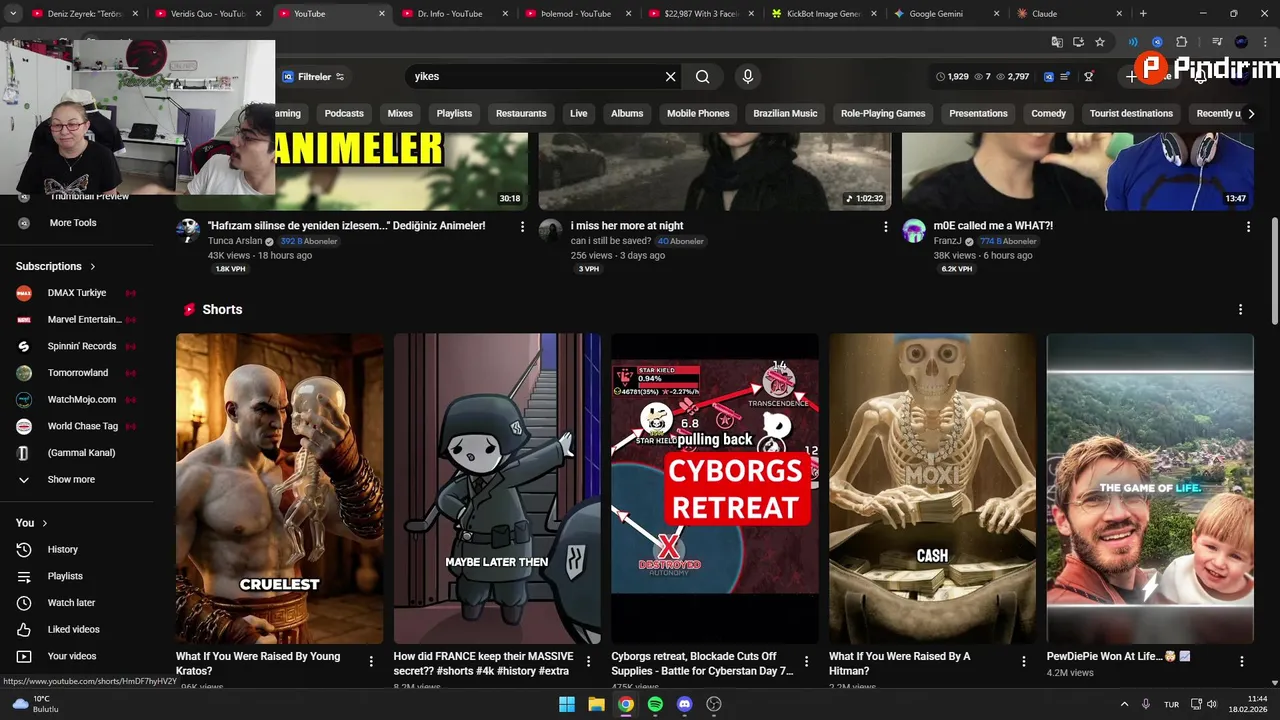Open Chrome profile avatar
Image resolution: width=1280 pixels, height=720 pixels.
1241,42
